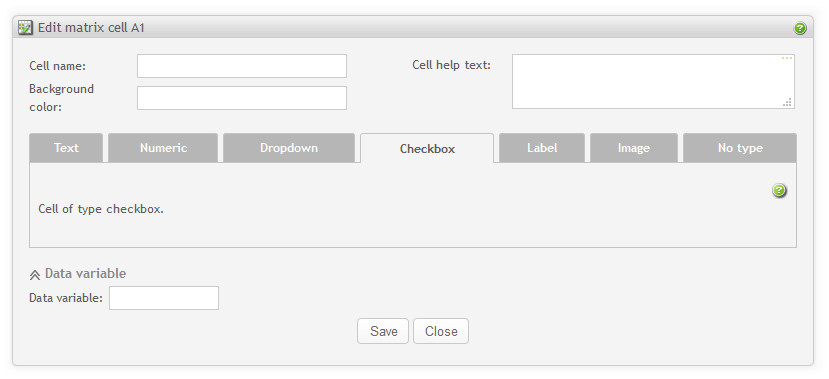The width and height of the screenshot is (829, 379).
Task: Open the Label tab
Action: pos(542,148)
